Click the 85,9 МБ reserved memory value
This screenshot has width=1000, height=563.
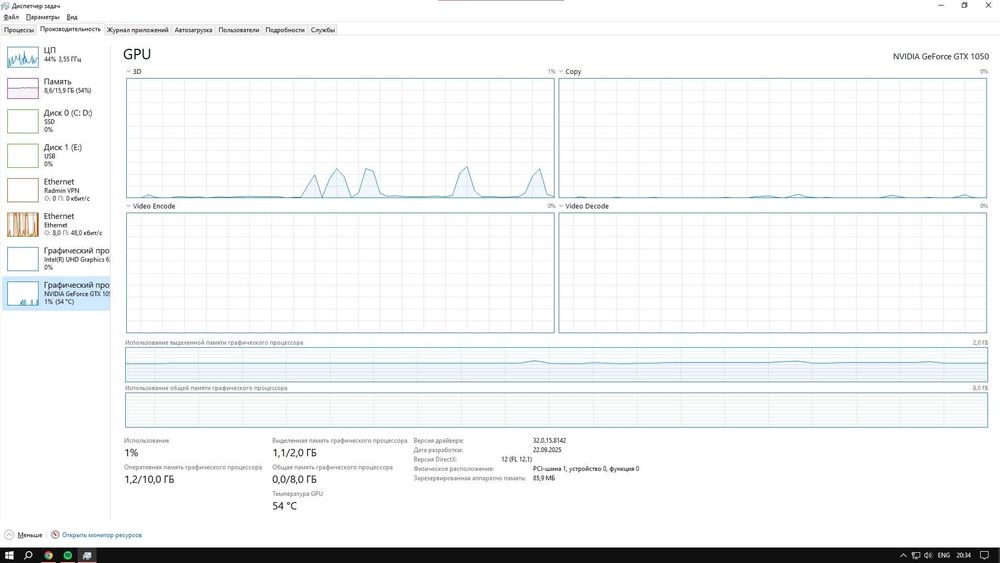coord(543,478)
